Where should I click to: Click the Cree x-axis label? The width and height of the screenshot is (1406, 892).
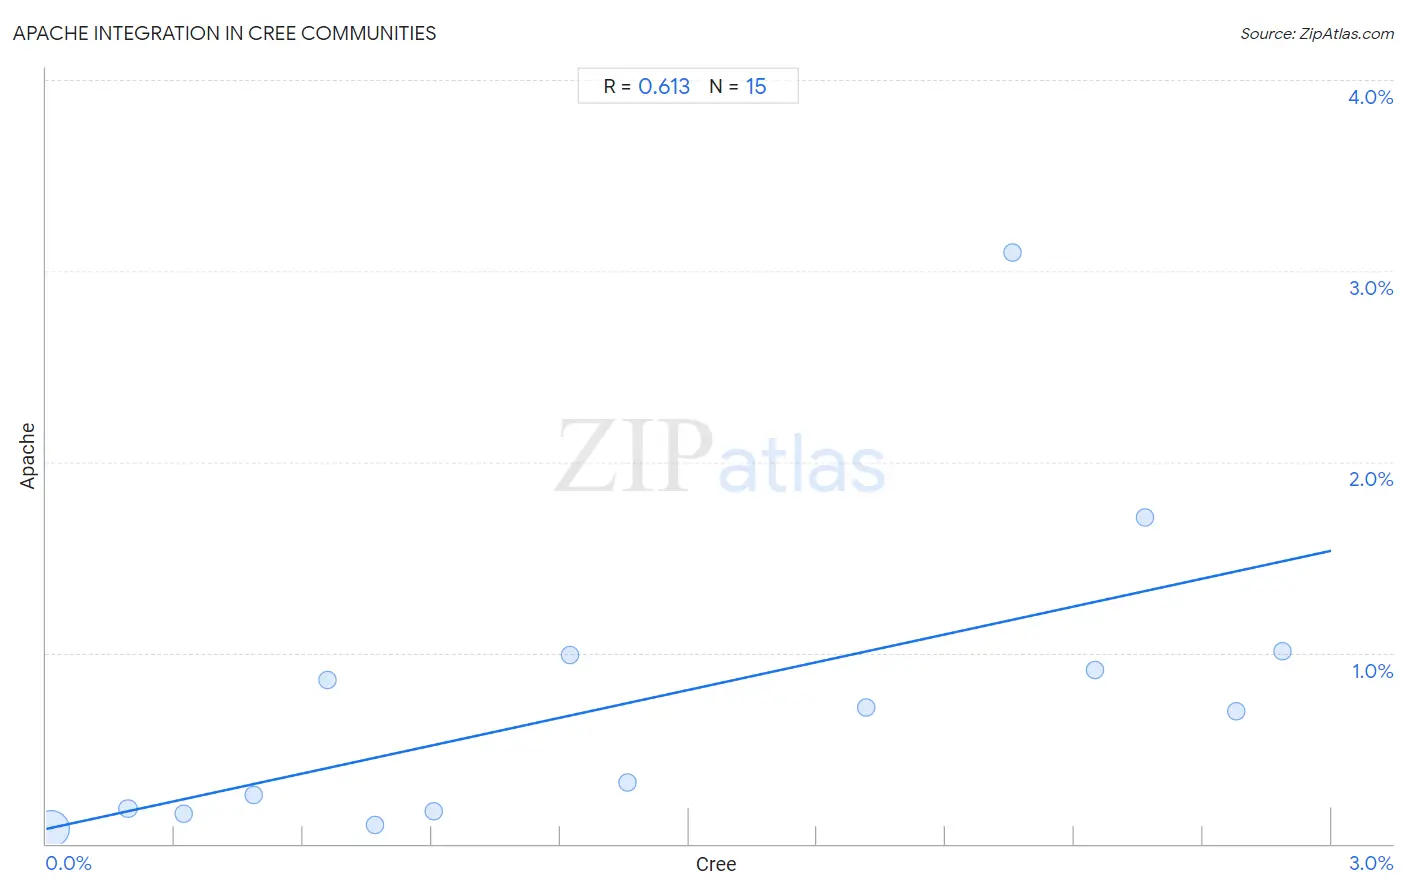716,864
